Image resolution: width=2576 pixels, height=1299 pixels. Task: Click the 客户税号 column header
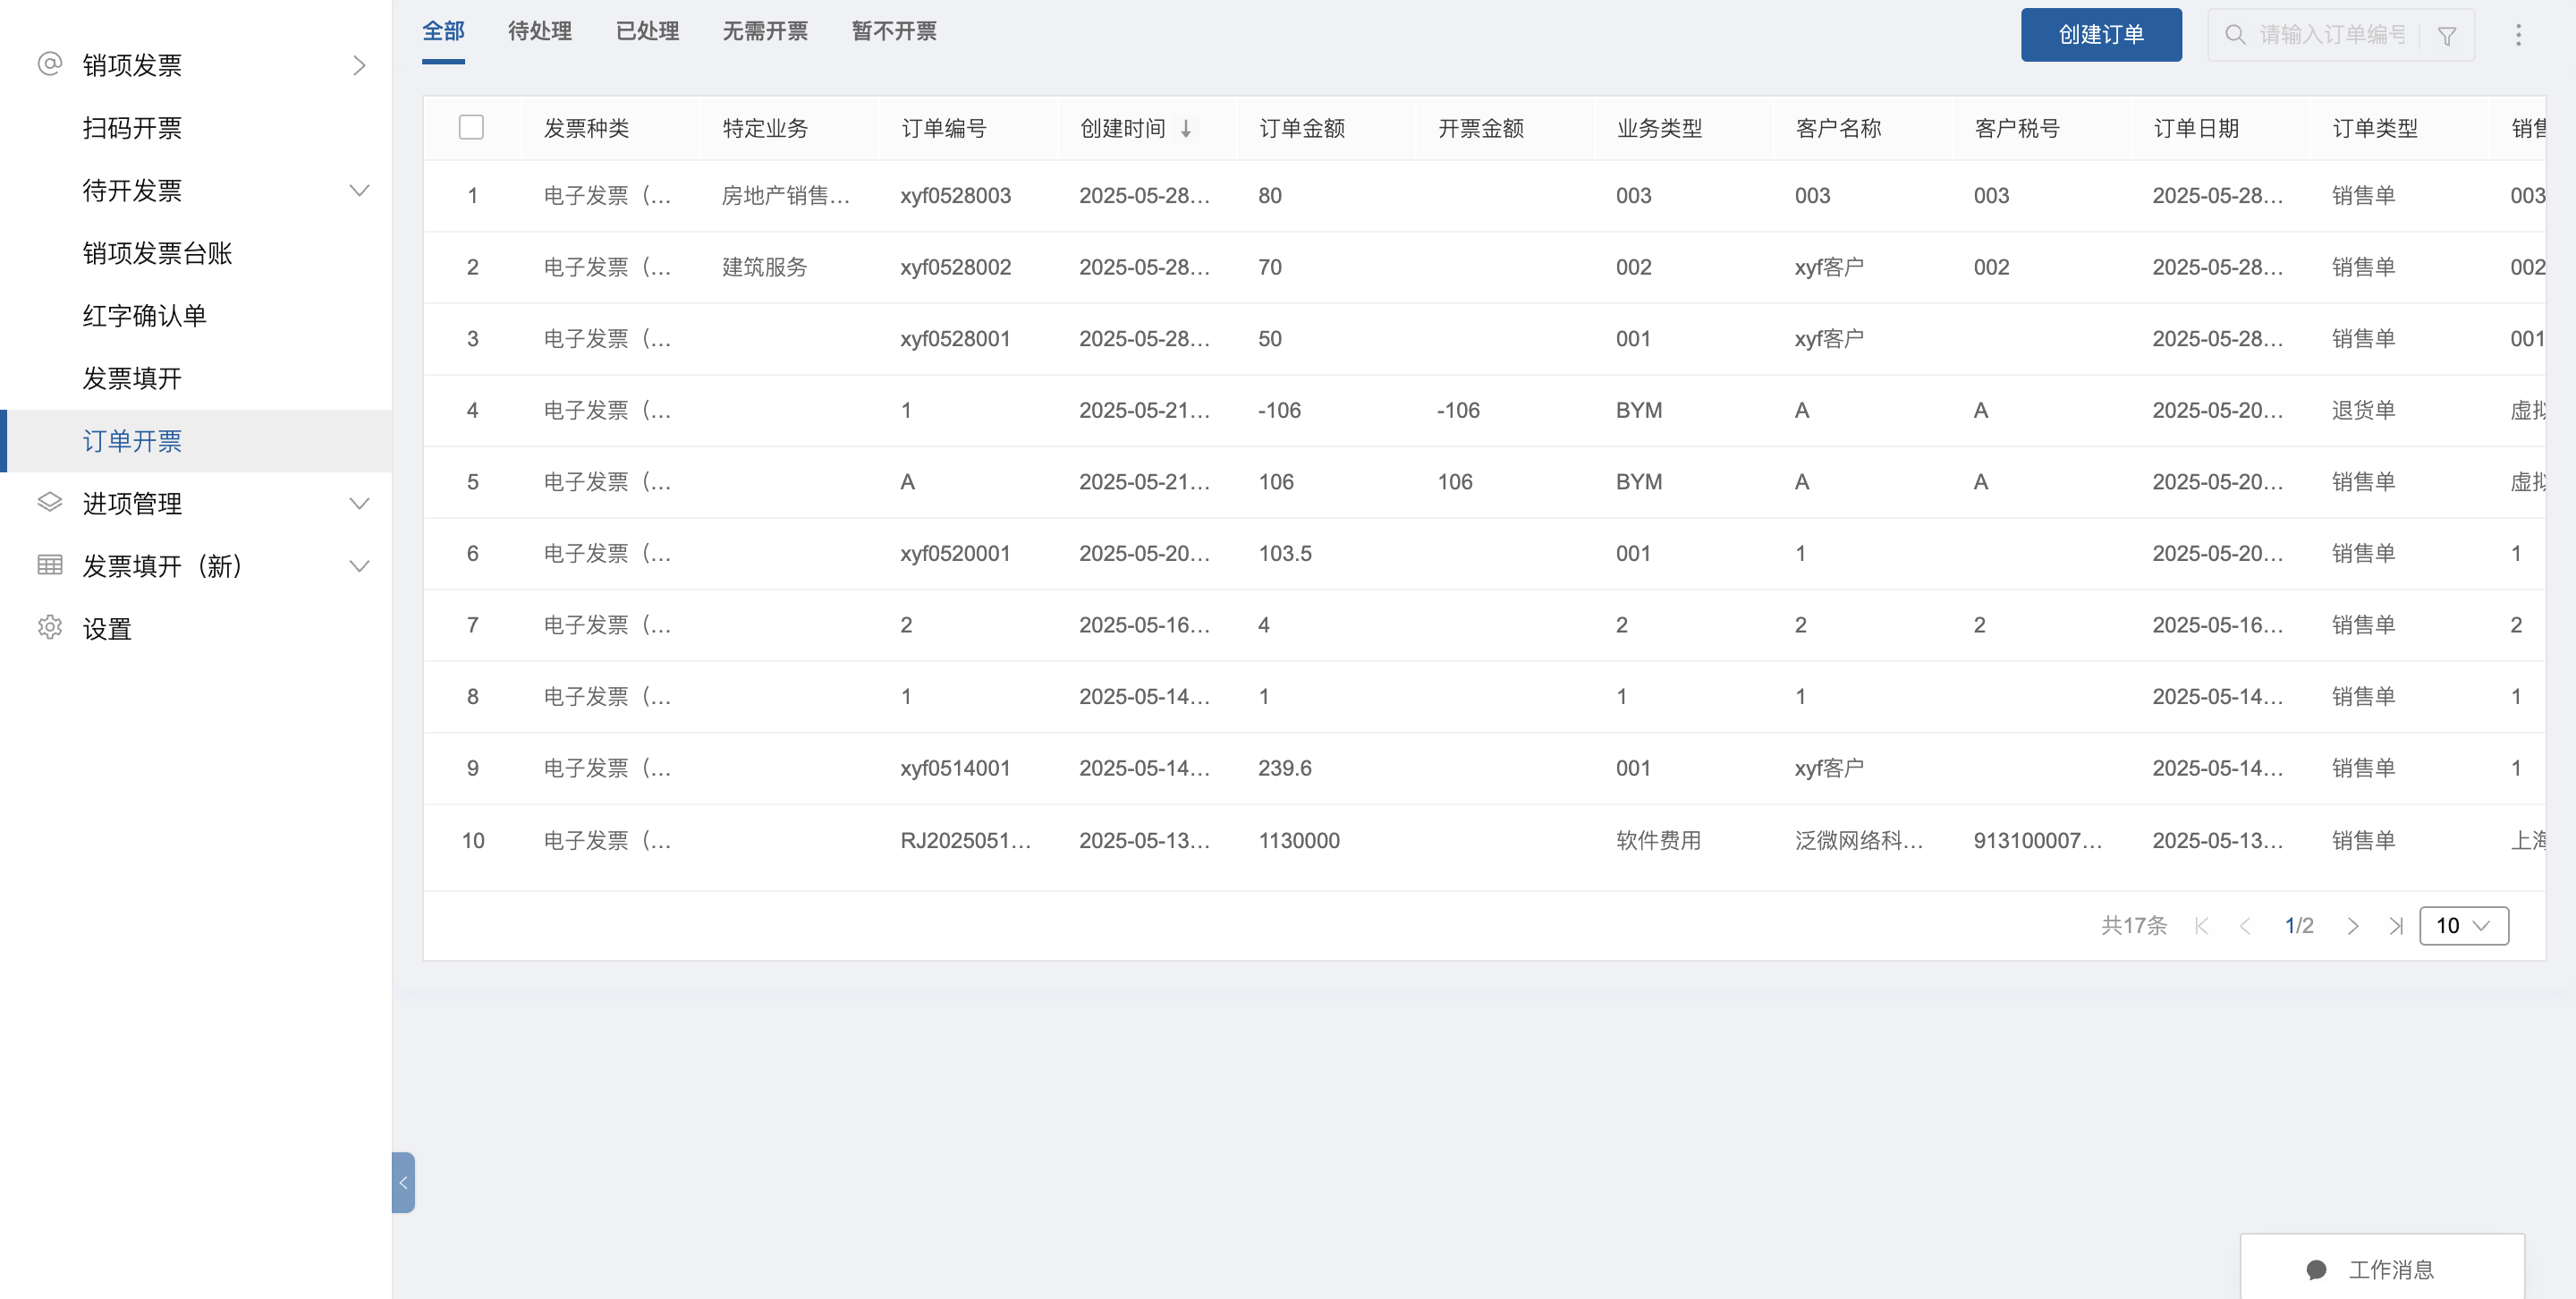(2017, 128)
